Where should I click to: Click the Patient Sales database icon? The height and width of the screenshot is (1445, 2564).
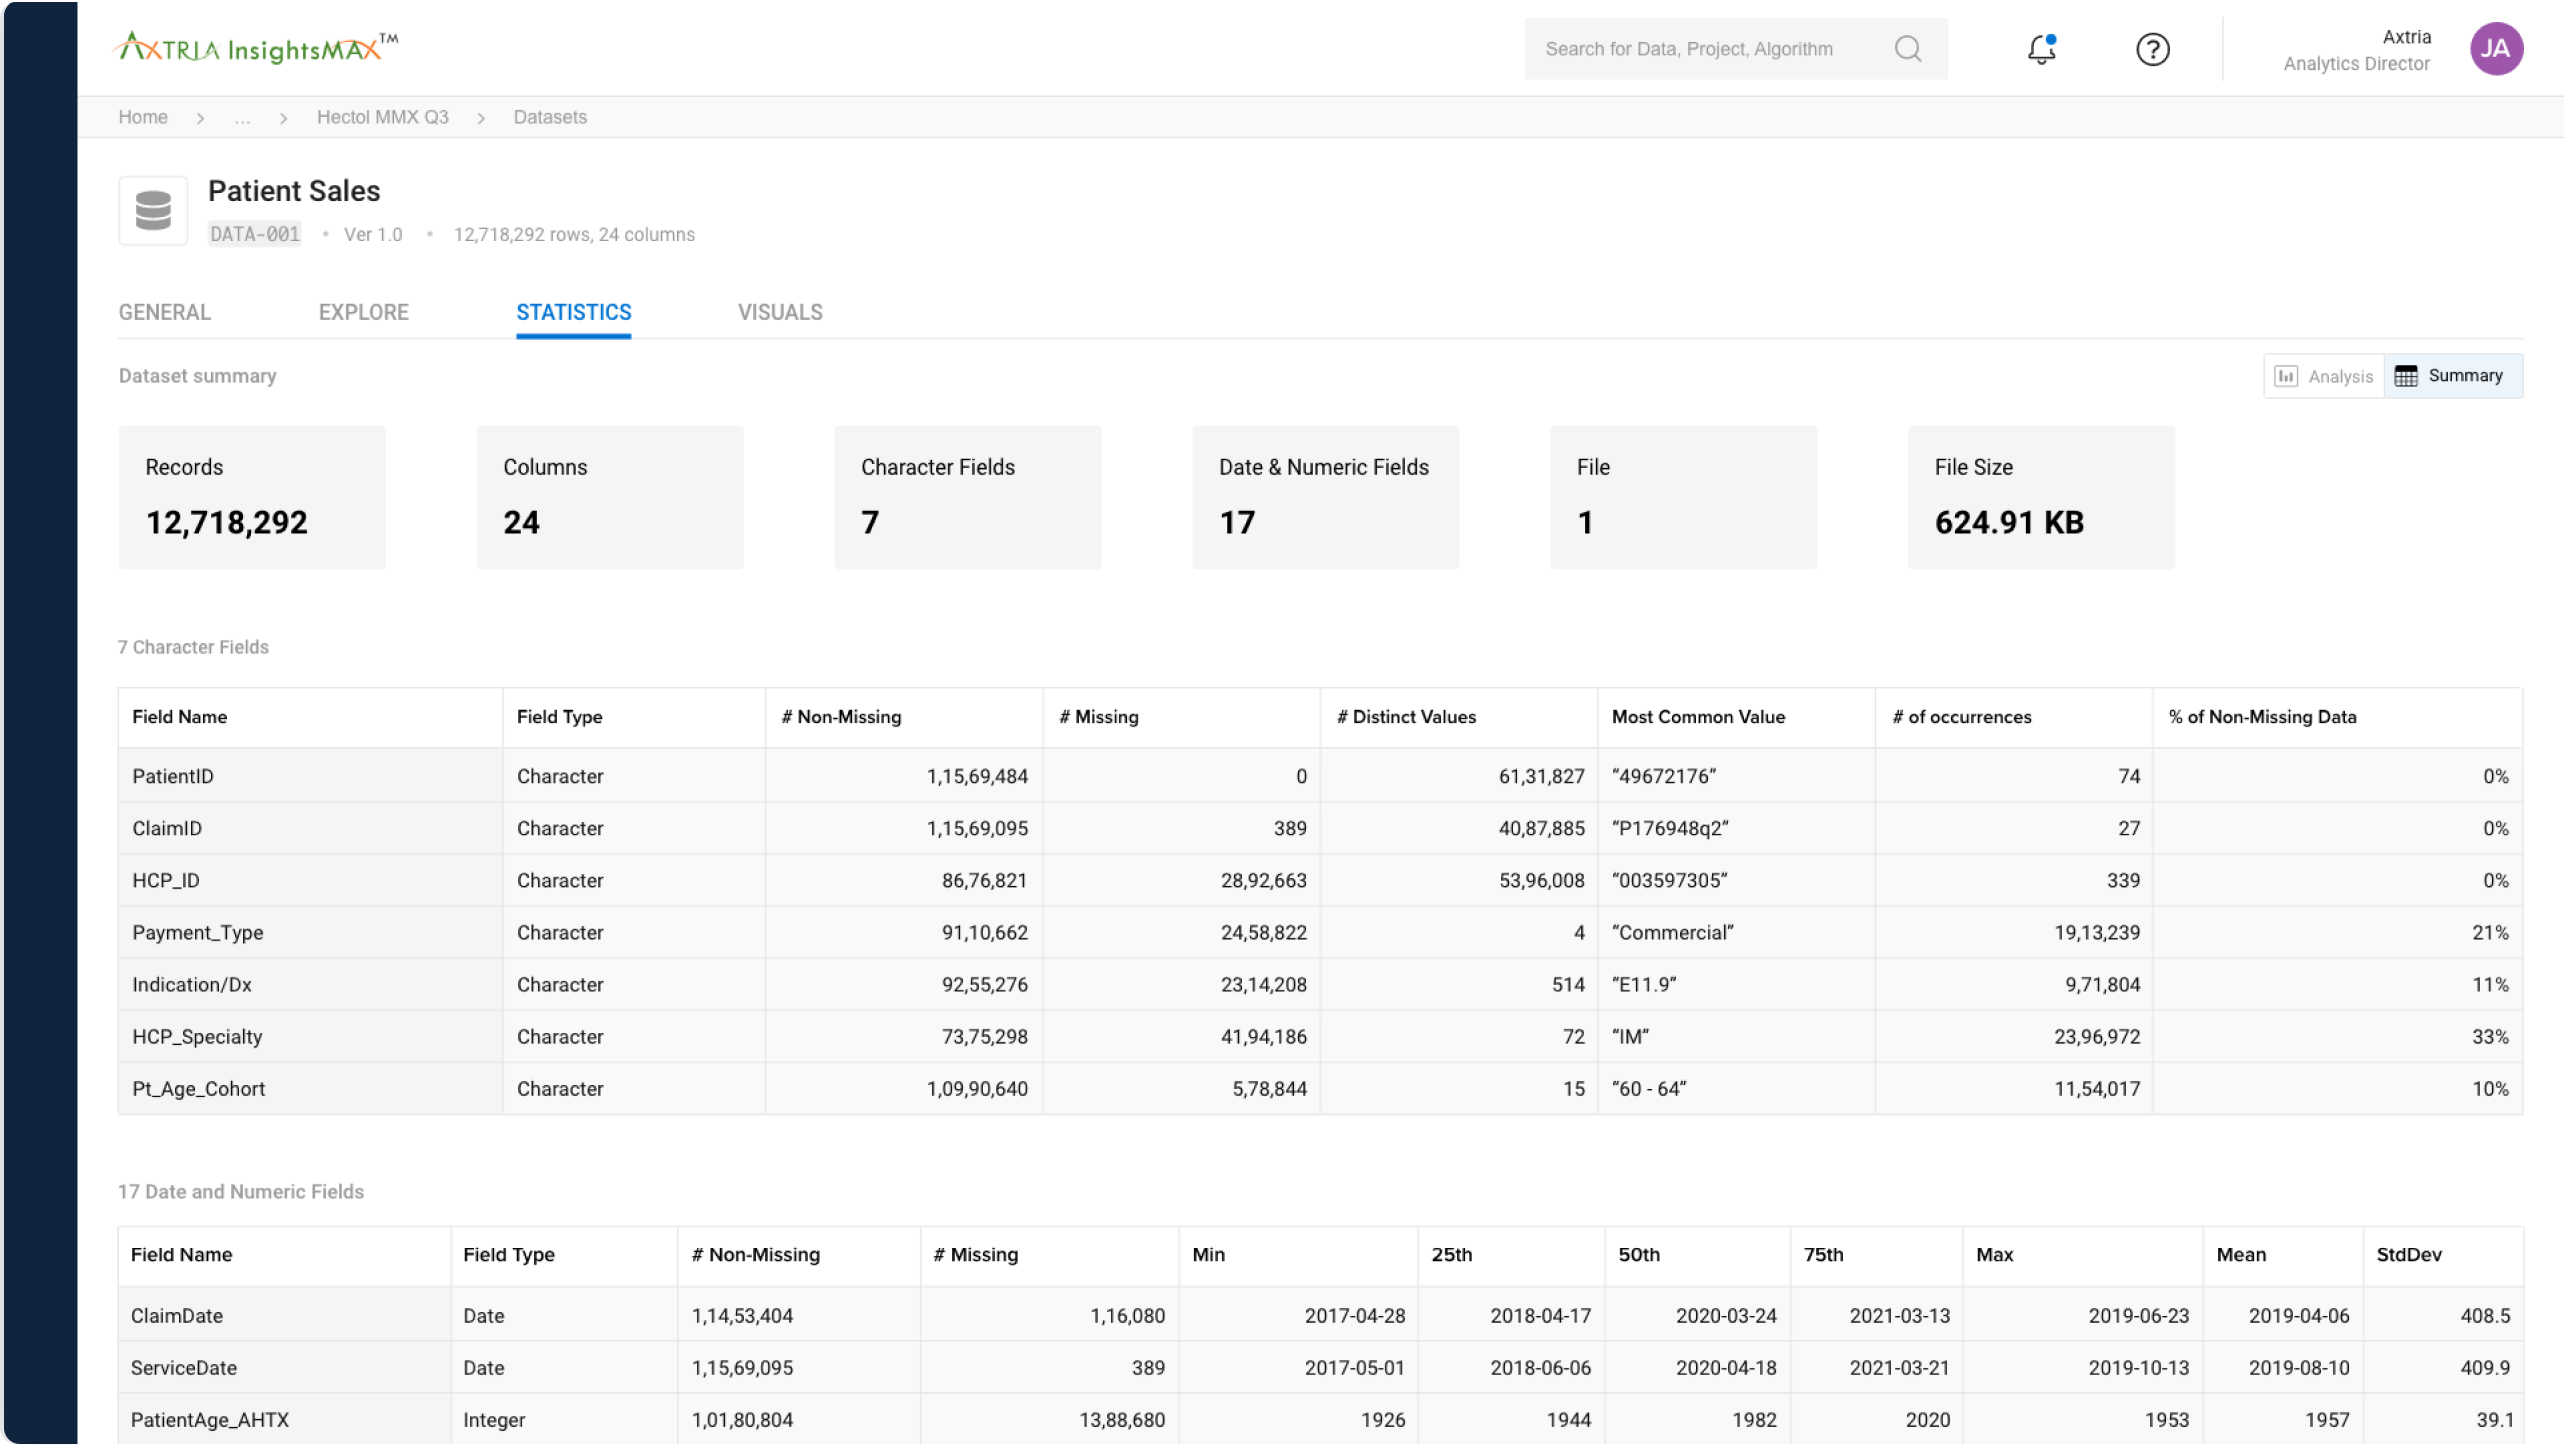point(153,210)
